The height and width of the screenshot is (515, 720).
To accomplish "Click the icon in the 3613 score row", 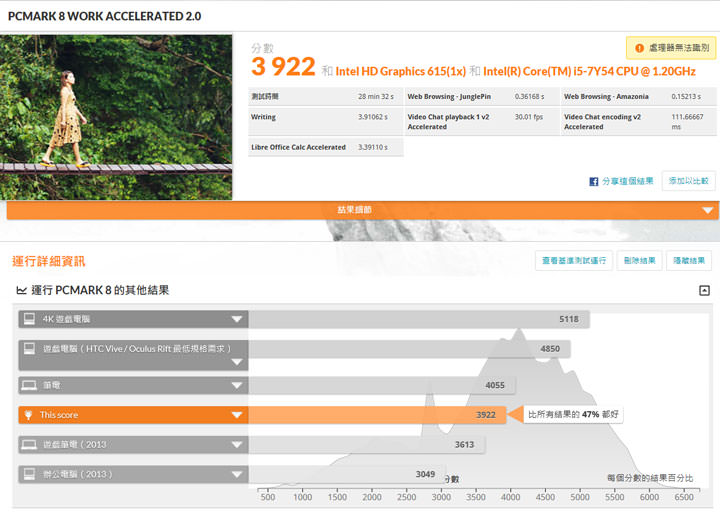I will [x=29, y=444].
